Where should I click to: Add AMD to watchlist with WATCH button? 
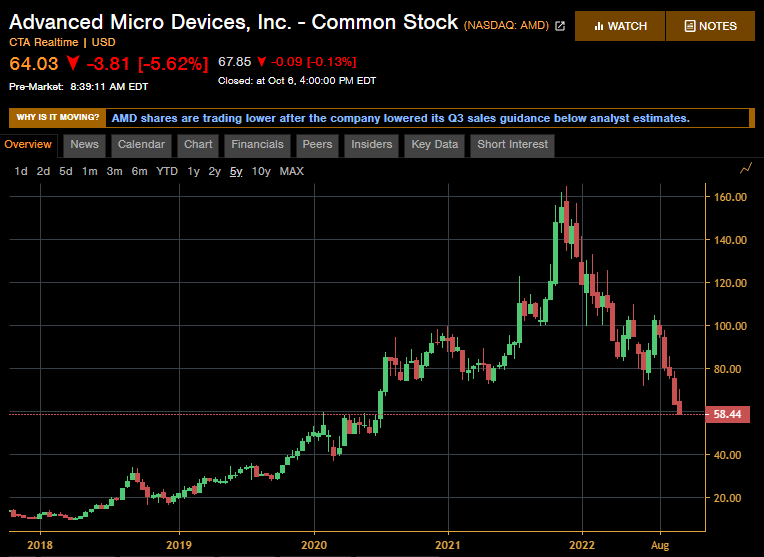[x=620, y=26]
